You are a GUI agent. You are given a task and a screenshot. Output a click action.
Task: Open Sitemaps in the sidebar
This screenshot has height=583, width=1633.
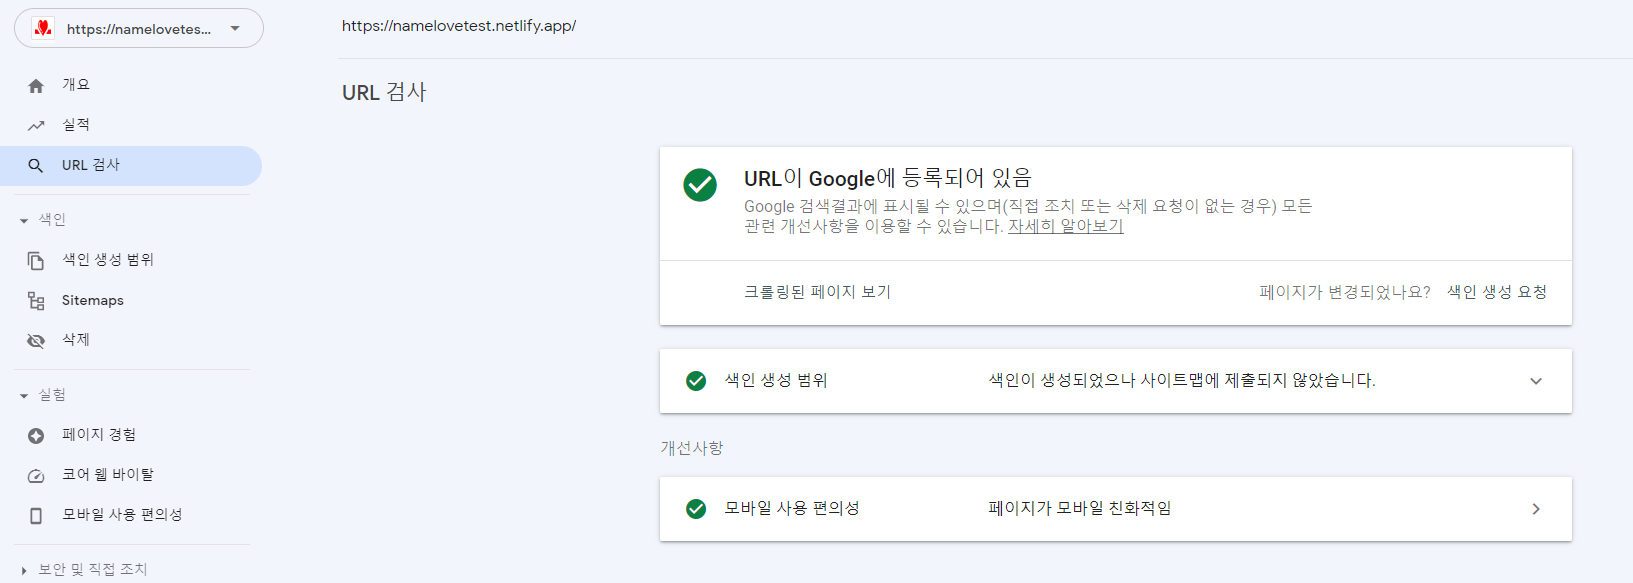(x=131, y=300)
